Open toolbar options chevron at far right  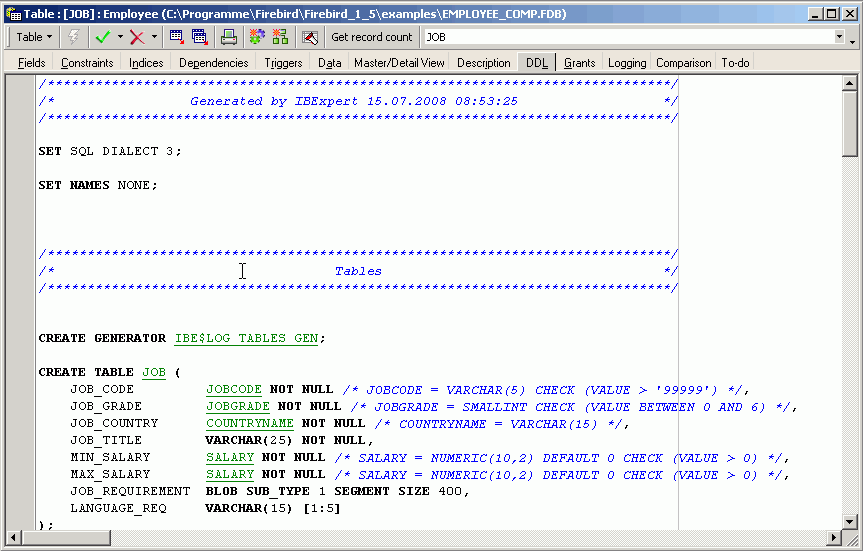[853, 42]
